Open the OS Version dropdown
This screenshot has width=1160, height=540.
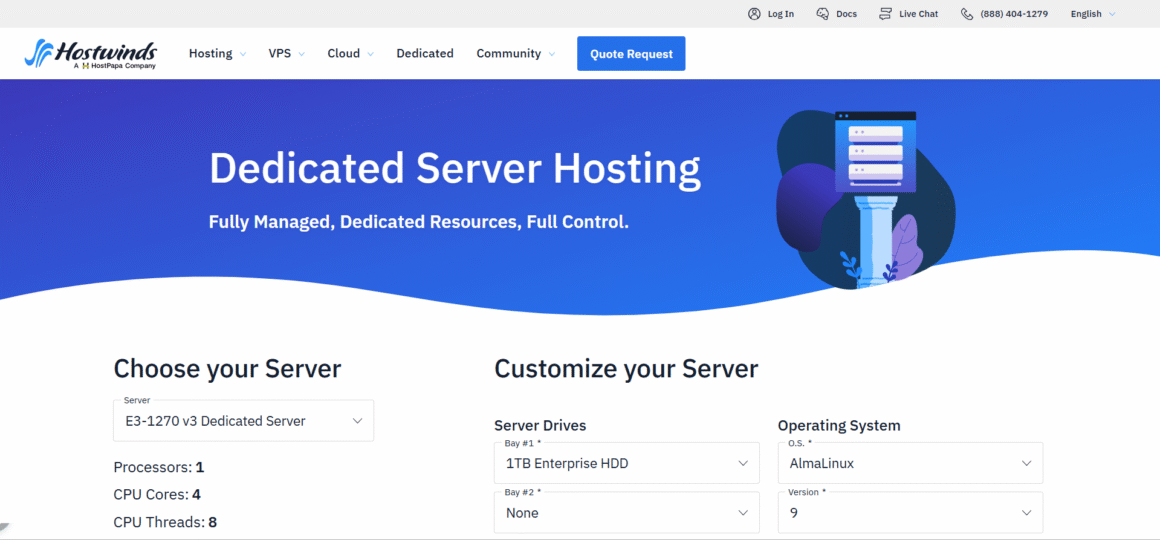tap(911, 512)
